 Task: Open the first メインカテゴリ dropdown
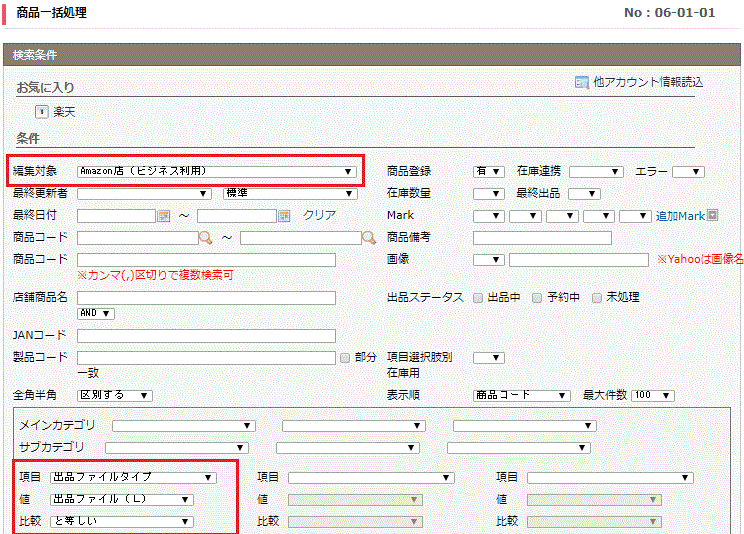click(x=184, y=426)
